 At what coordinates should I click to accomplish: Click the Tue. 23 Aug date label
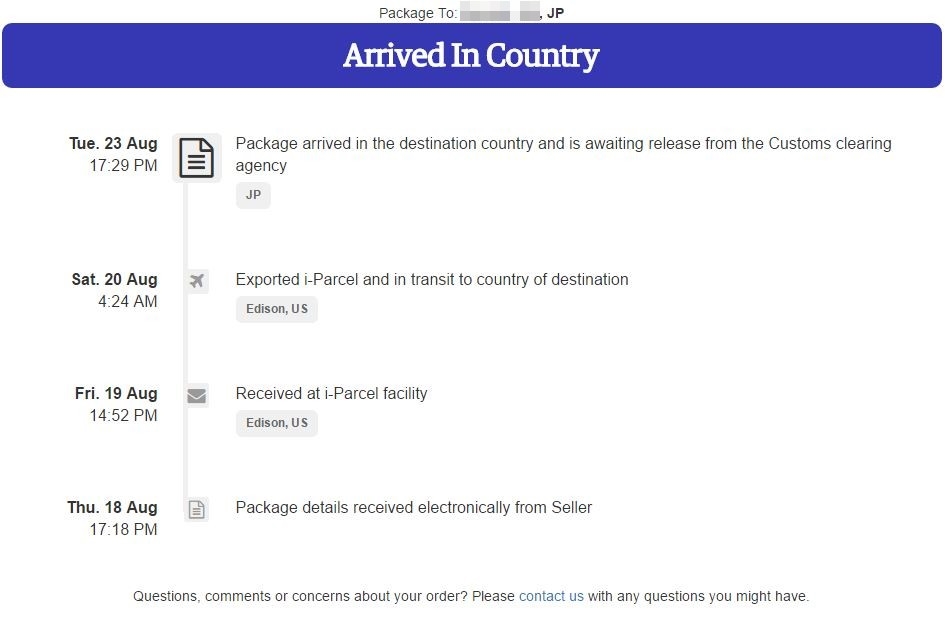[113, 143]
